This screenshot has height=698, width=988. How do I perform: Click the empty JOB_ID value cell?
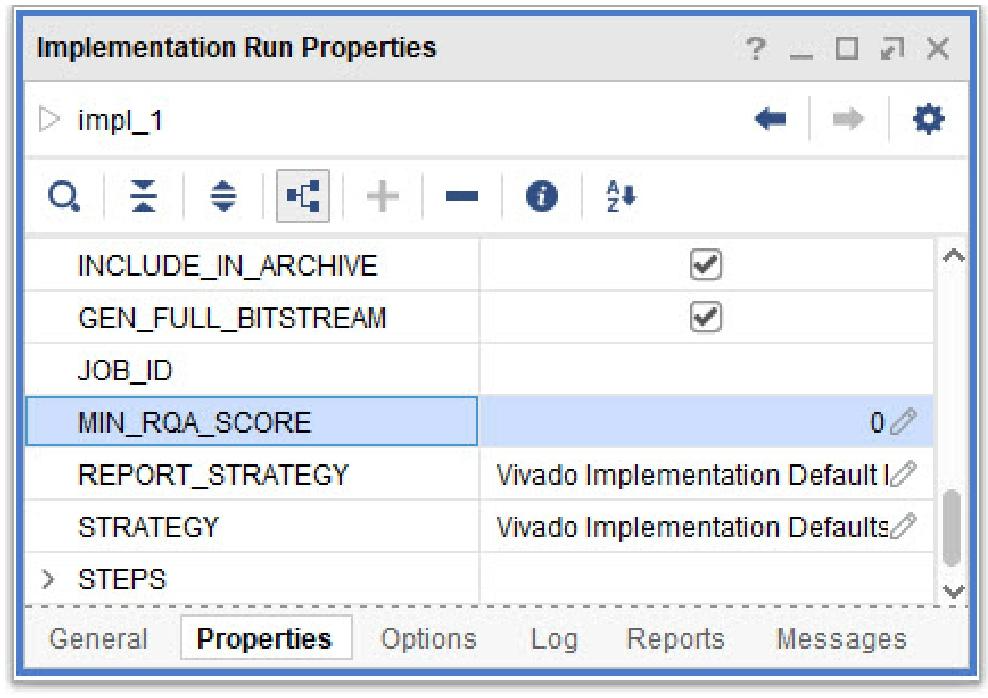tap(706, 369)
